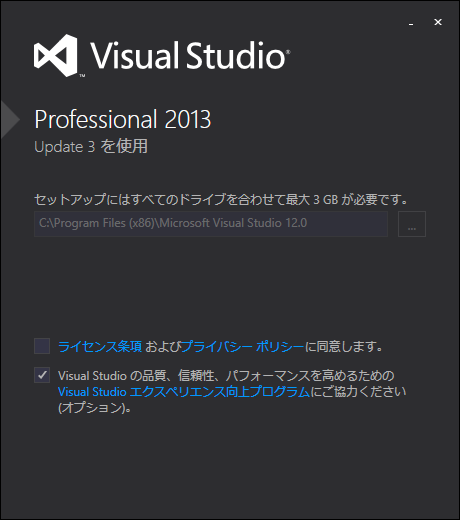Click the installation path input field
The width and height of the screenshot is (460, 520).
211,224
